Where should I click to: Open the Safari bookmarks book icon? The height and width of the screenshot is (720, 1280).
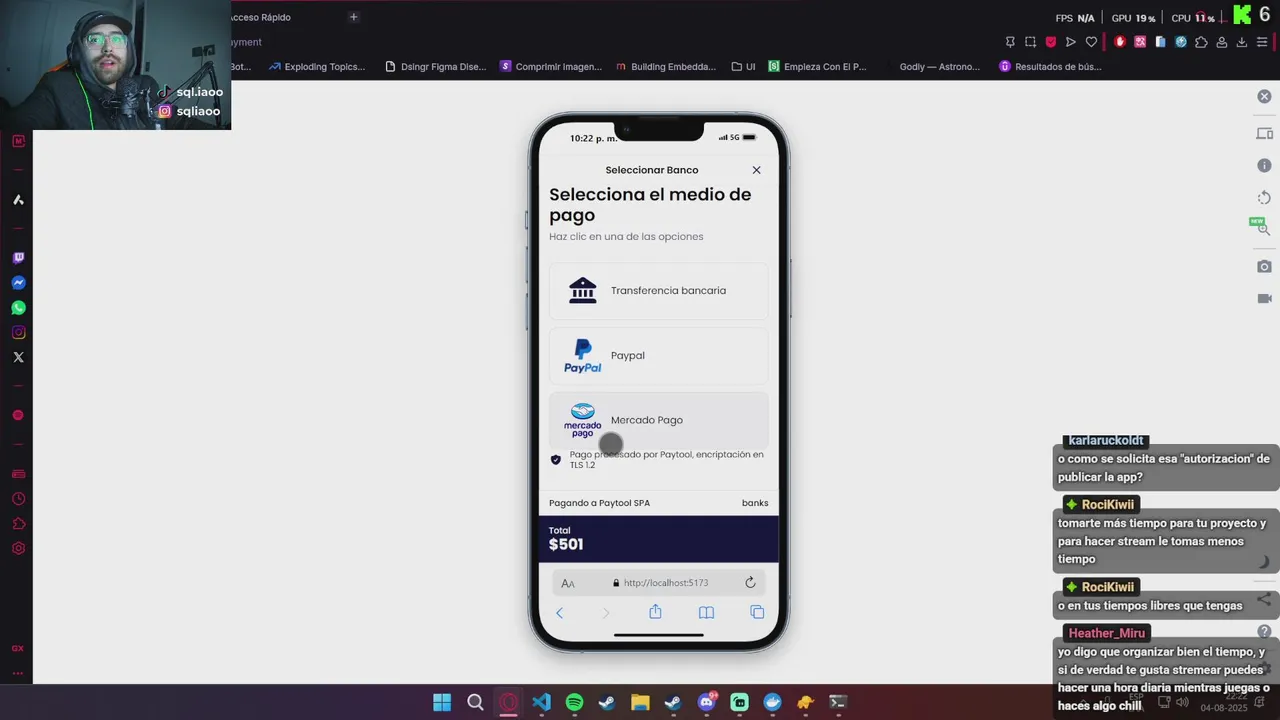(706, 612)
